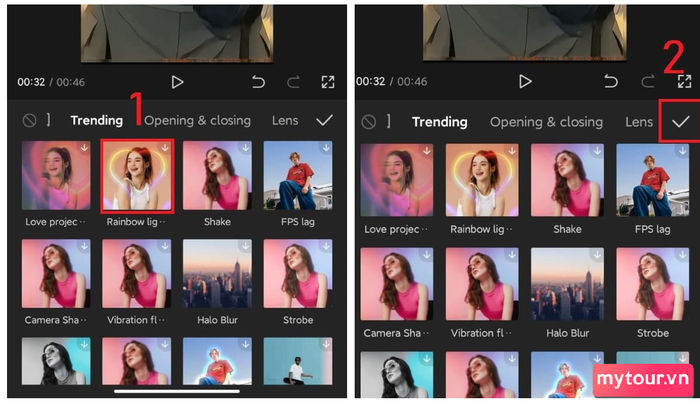
Task: Pick the glowing jumping man effect in the left screen
Action: (217, 361)
